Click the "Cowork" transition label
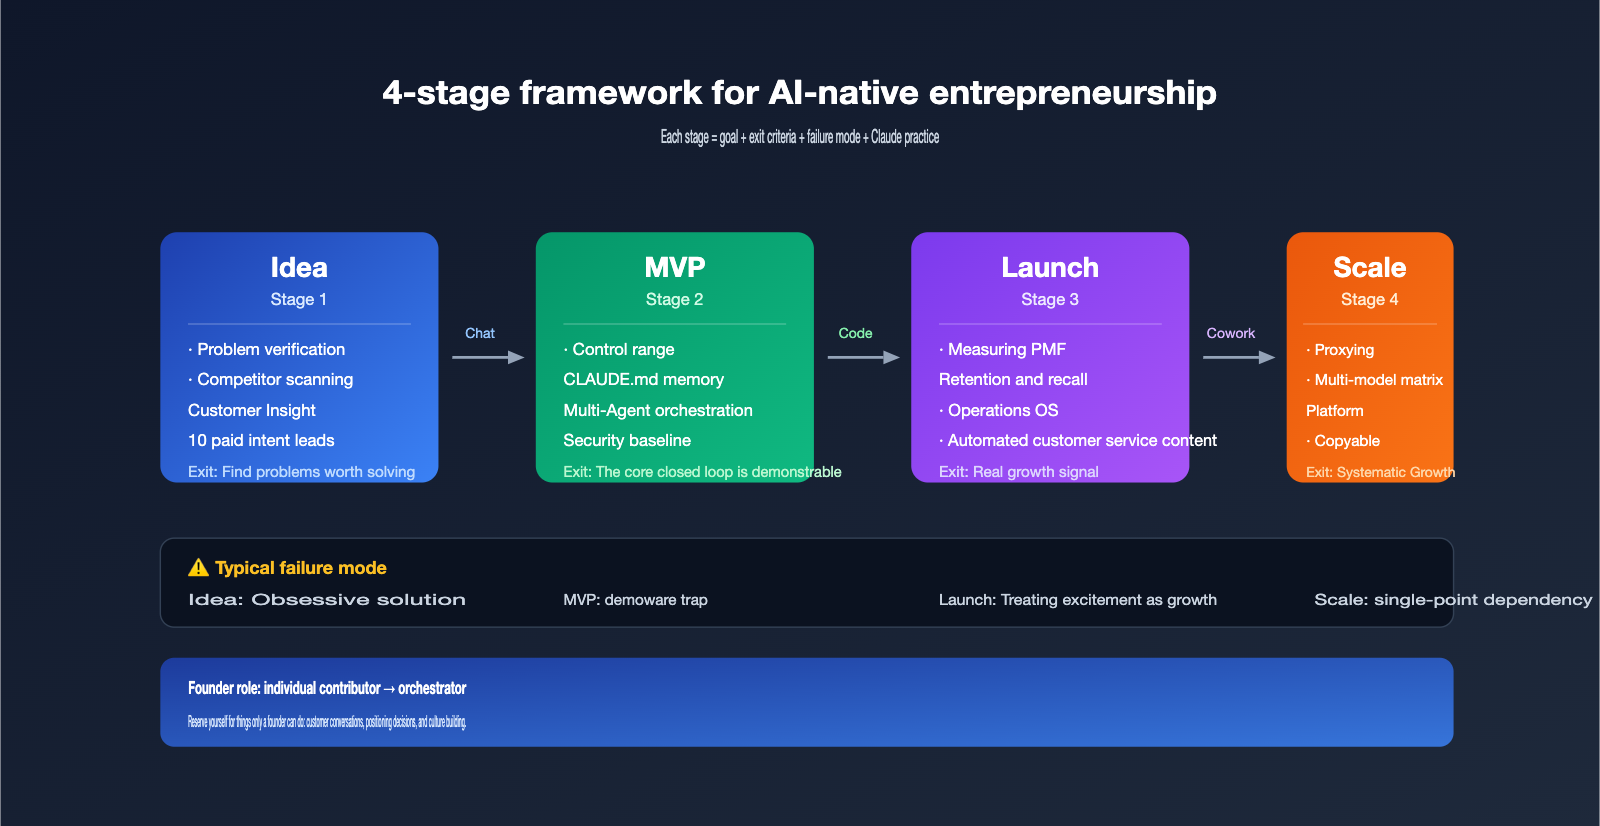The image size is (1600, 826). 1230,333
